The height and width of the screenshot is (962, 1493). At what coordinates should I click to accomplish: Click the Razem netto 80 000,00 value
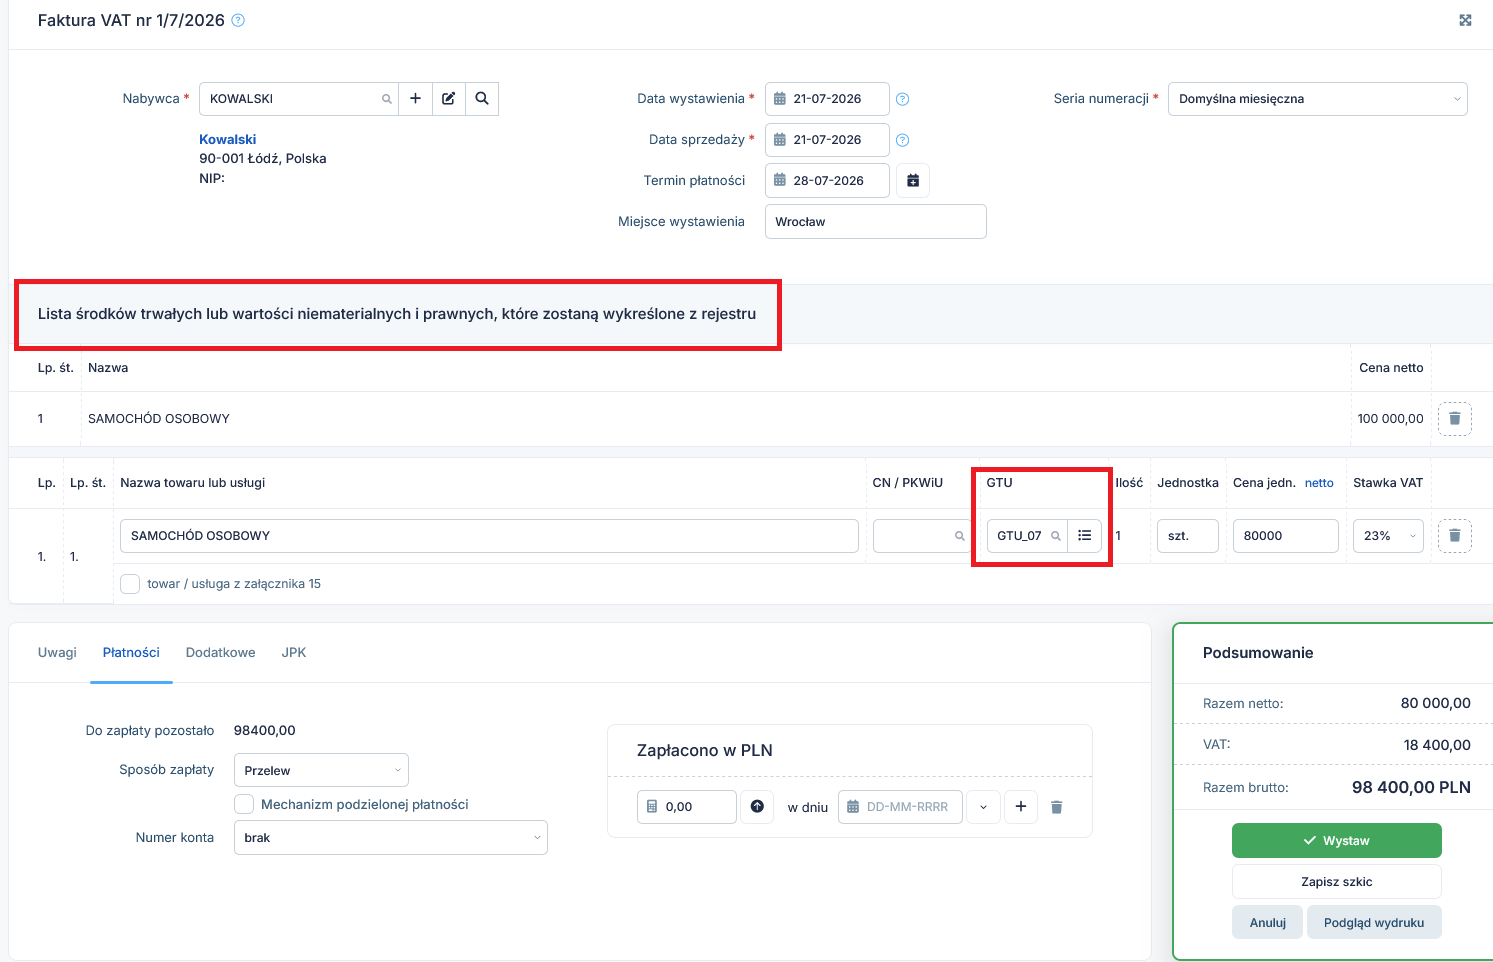point(1436,704)
